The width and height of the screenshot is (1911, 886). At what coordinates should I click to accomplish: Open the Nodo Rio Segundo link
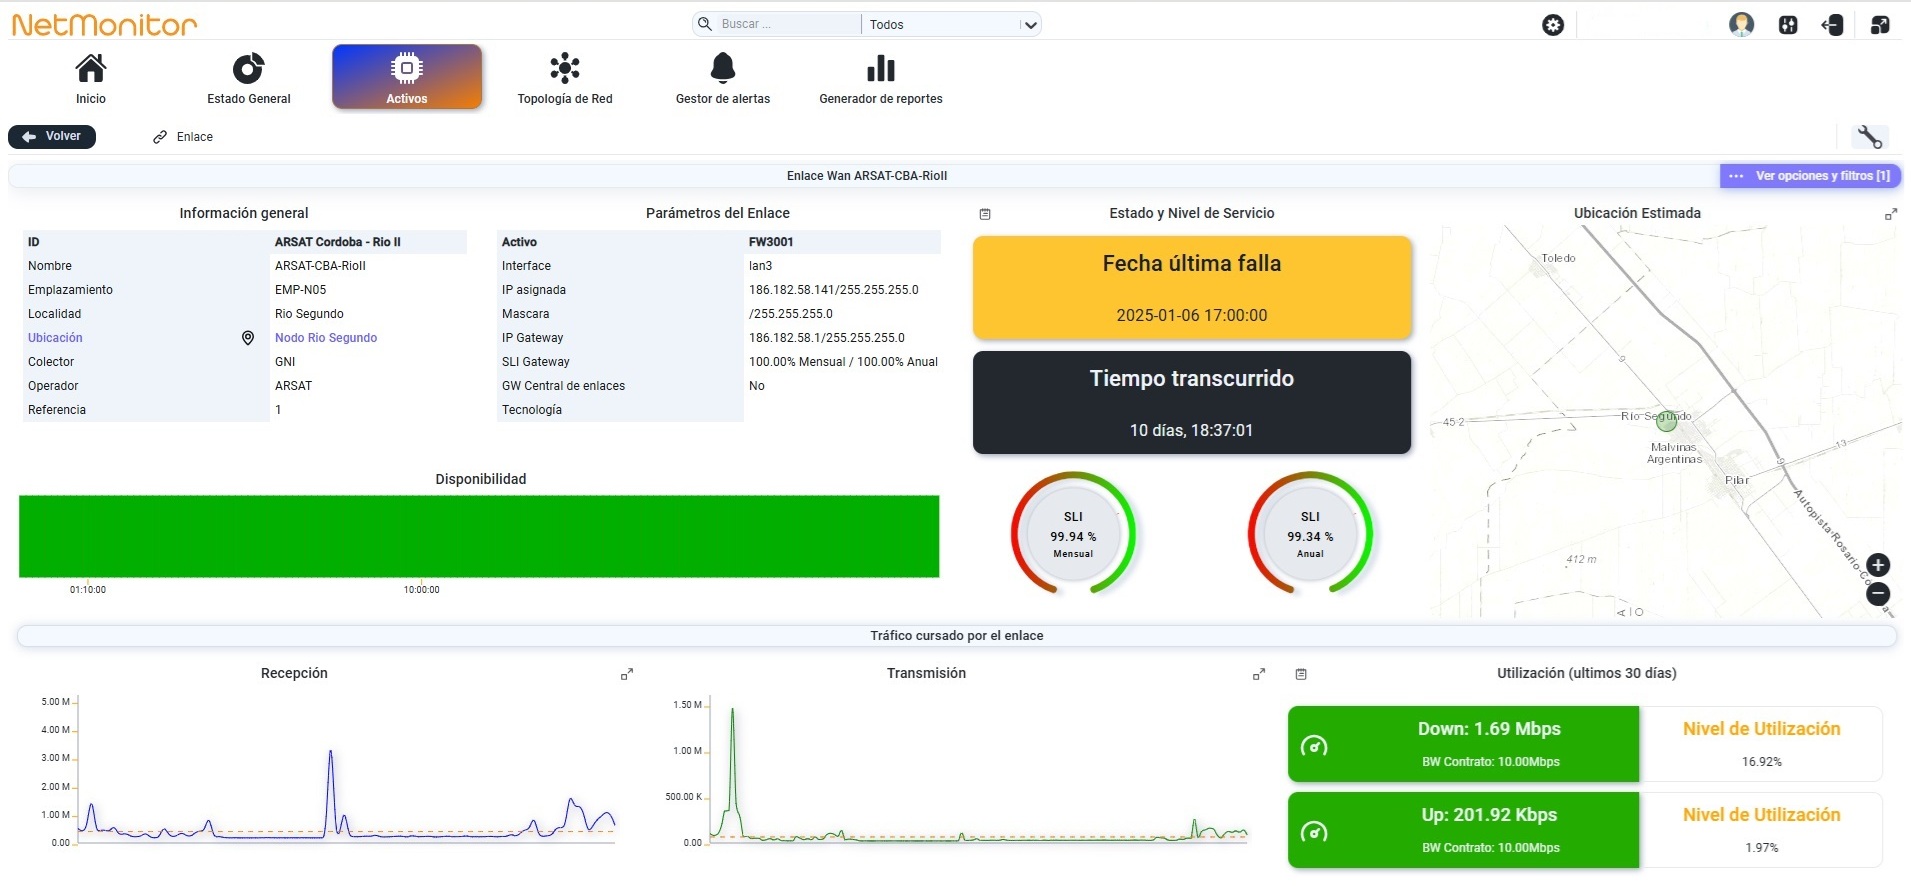(x=326, y=338)
